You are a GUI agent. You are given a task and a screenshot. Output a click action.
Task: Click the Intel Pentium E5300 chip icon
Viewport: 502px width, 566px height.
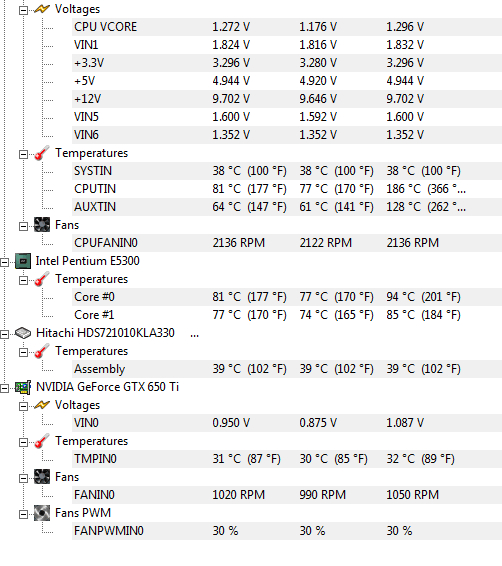pos(23,261)
